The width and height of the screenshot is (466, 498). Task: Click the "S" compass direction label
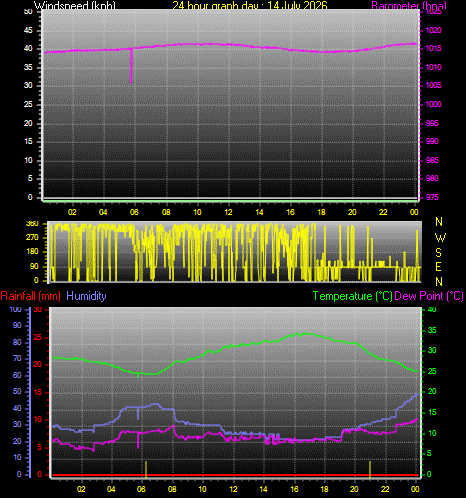tap(439, 253)
